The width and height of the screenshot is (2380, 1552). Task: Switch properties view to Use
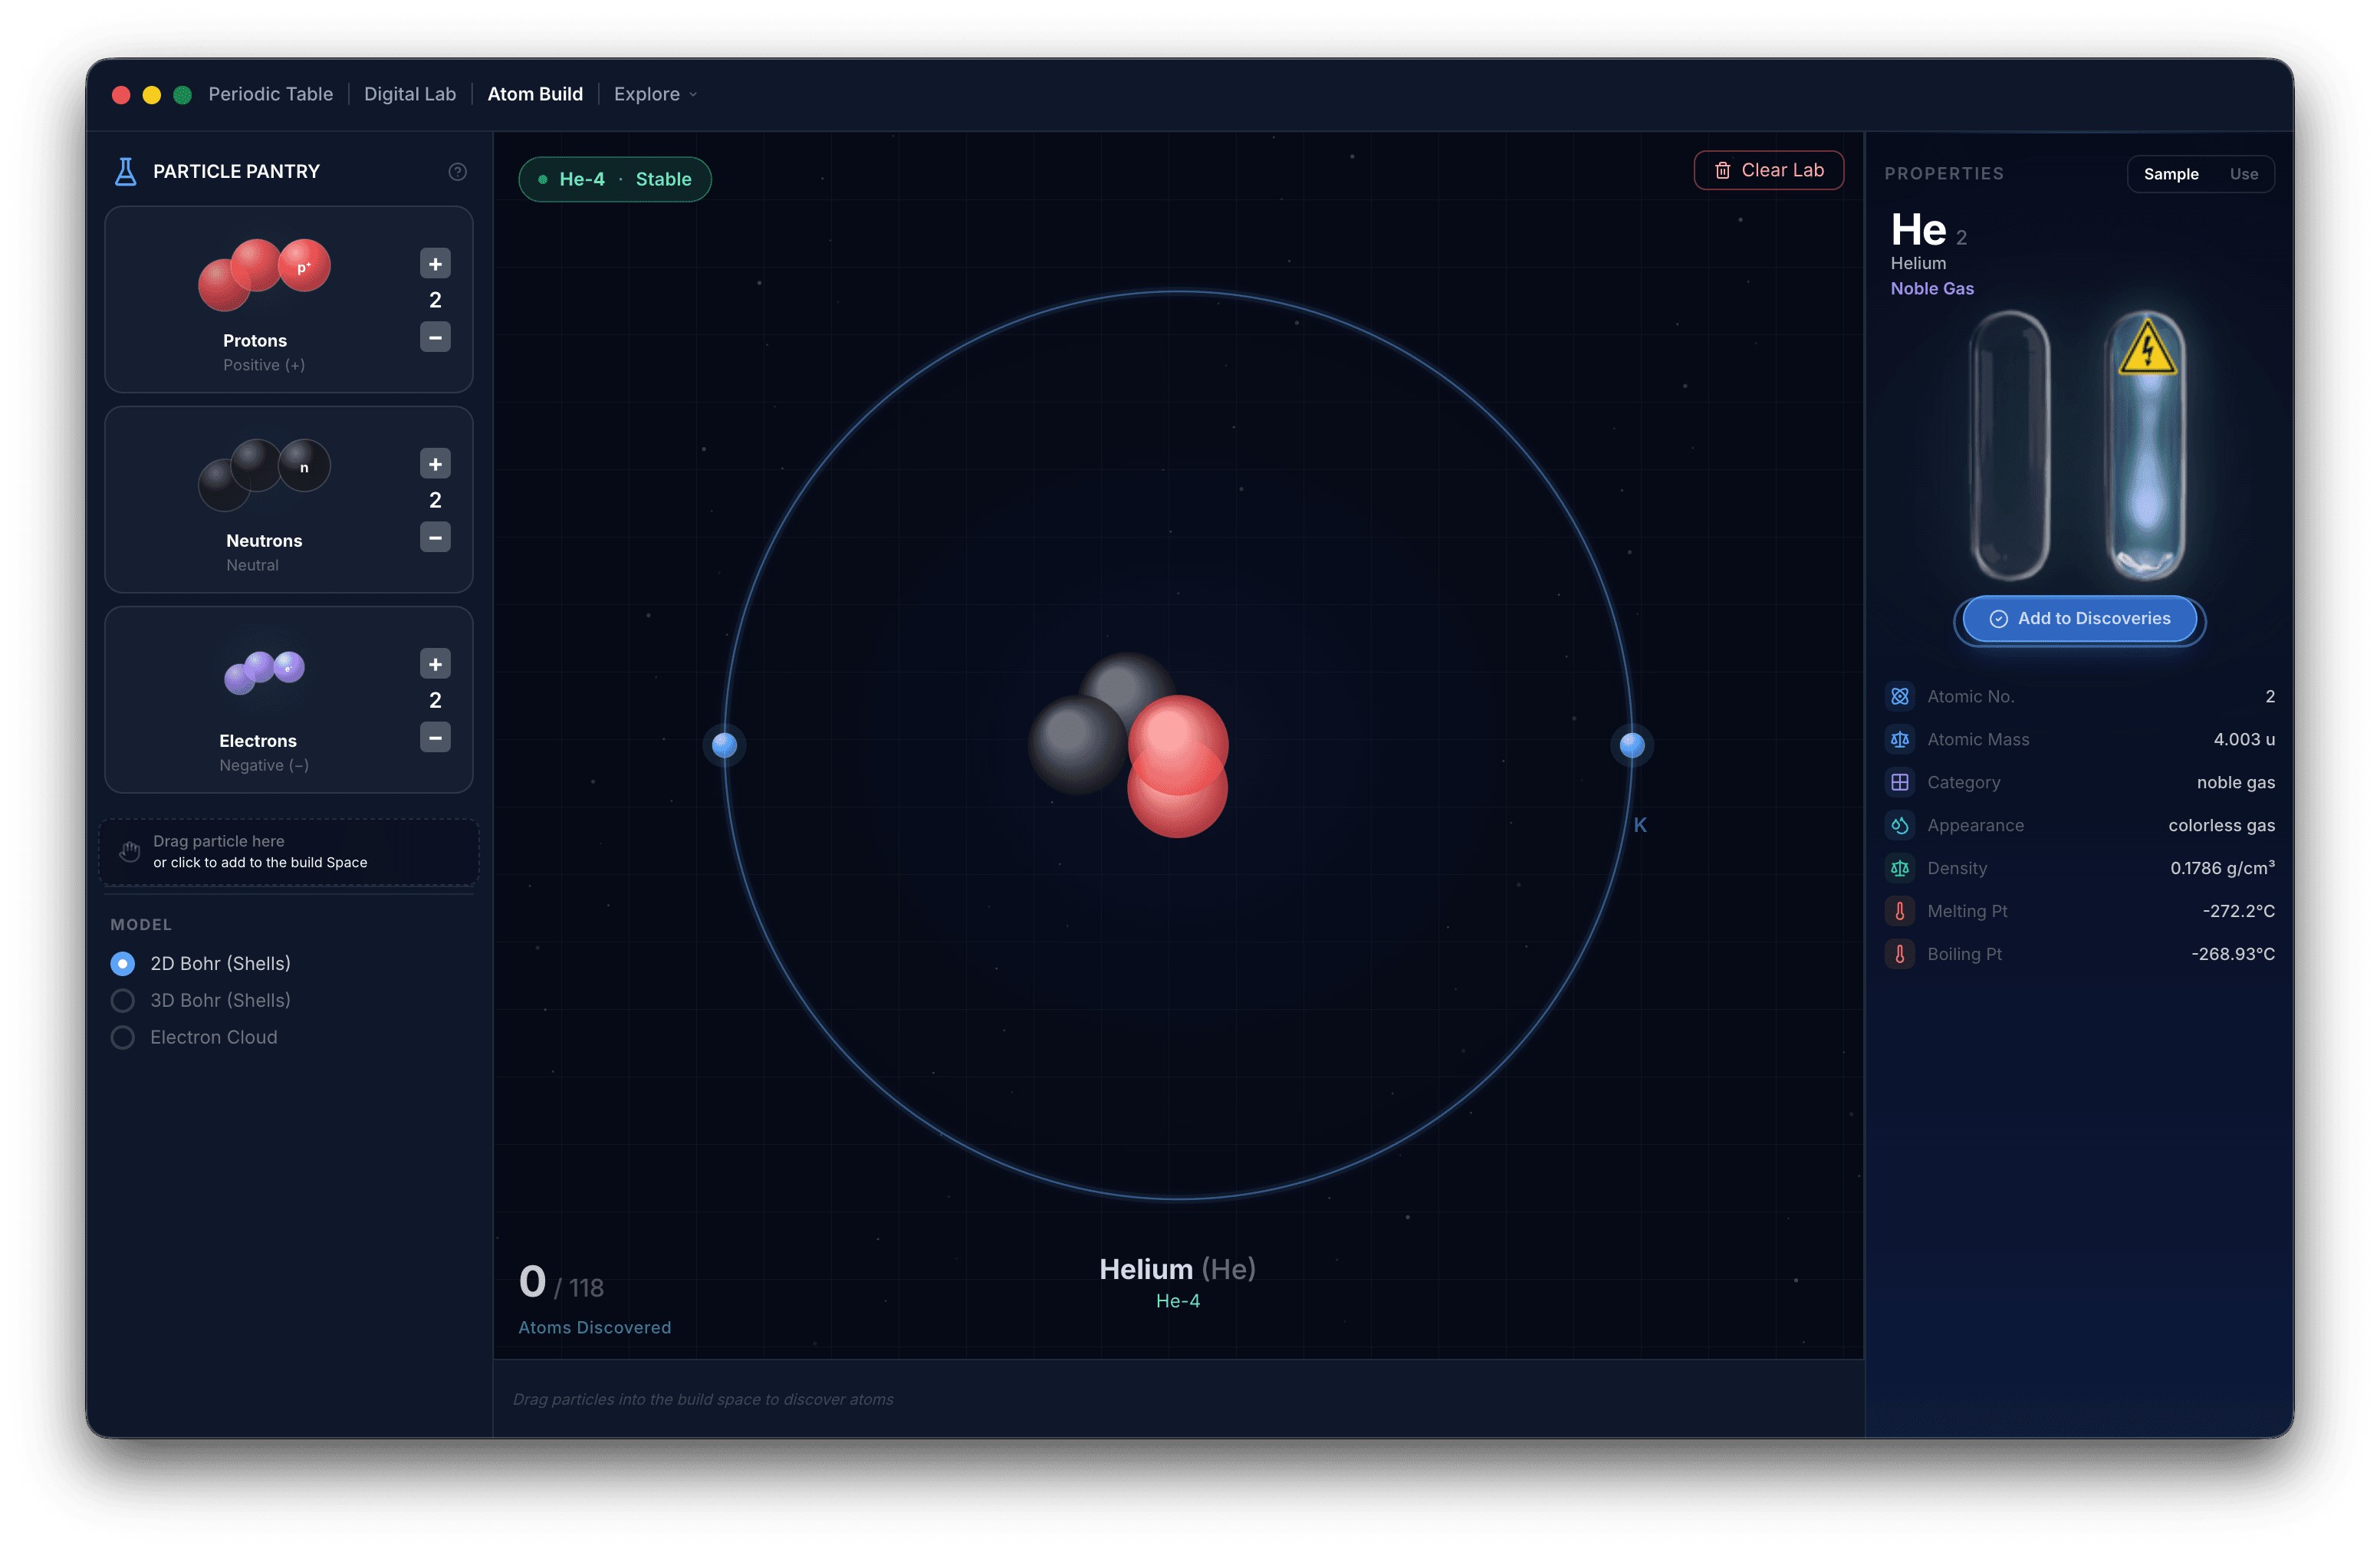coord(2243,174)
